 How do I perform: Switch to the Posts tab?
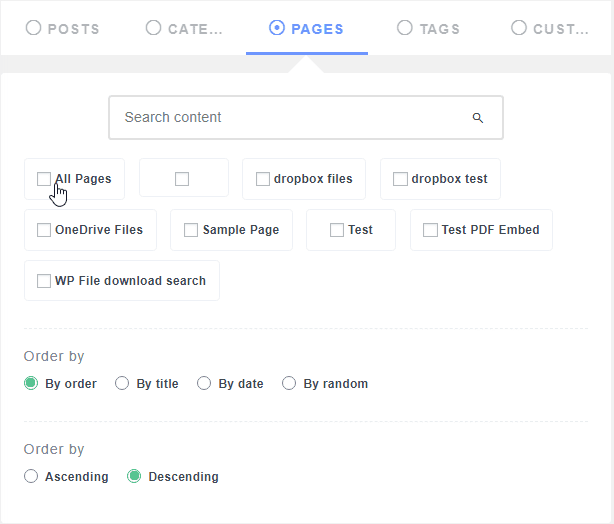[63, 28]
